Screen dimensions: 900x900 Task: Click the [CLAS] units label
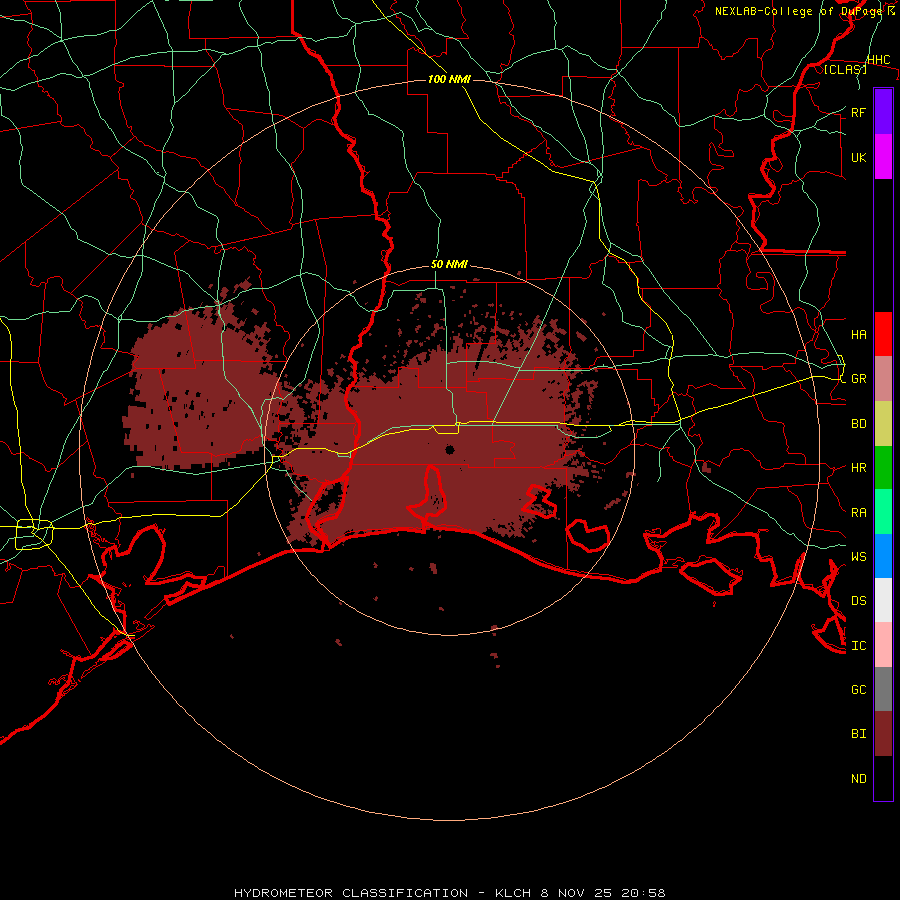click(x=845, y=69)
